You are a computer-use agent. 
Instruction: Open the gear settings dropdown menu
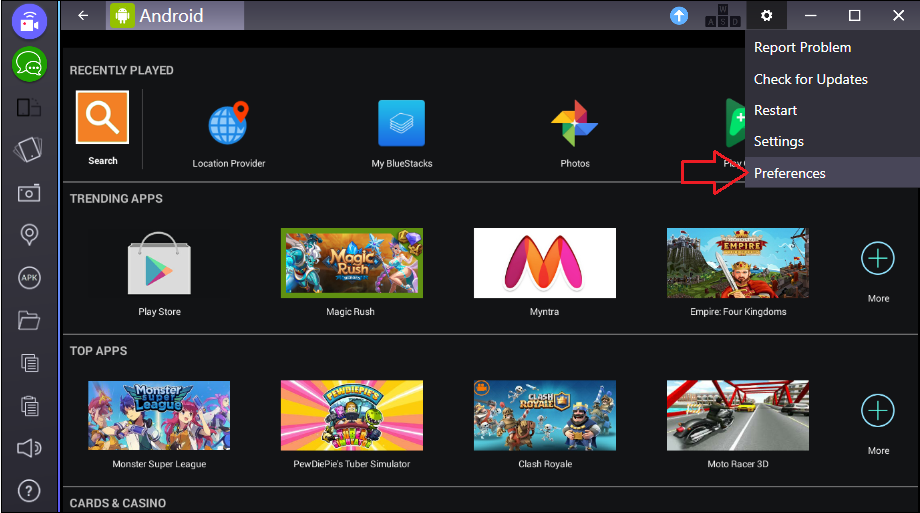pos(766,16)
